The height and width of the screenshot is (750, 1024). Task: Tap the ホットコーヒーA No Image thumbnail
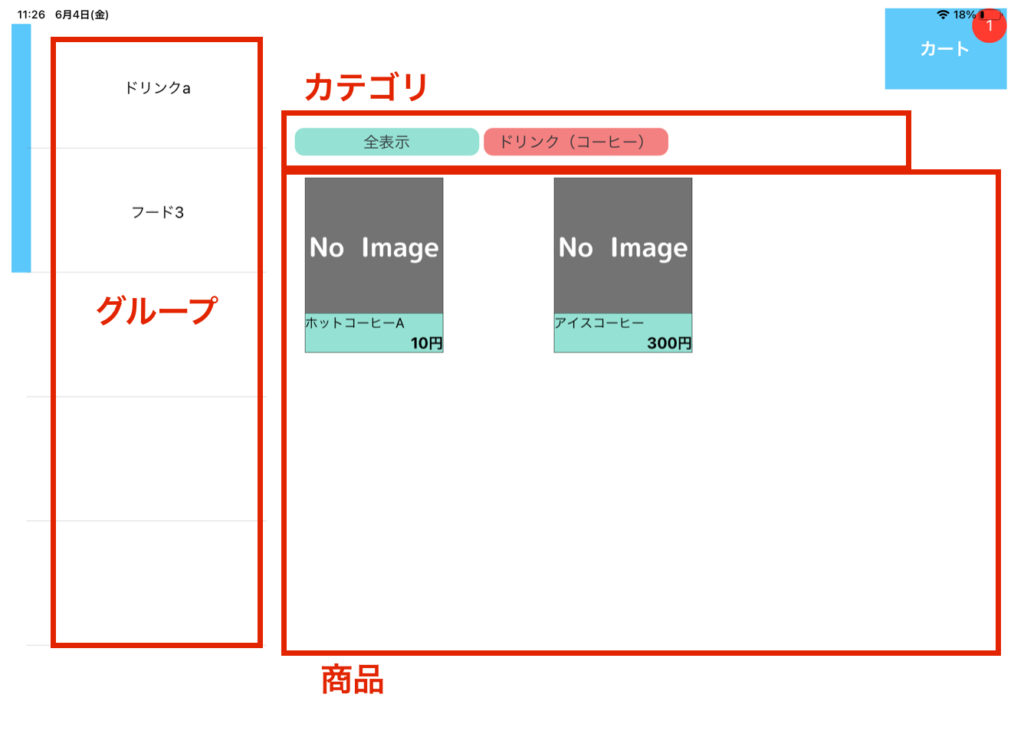pos(373,246)
